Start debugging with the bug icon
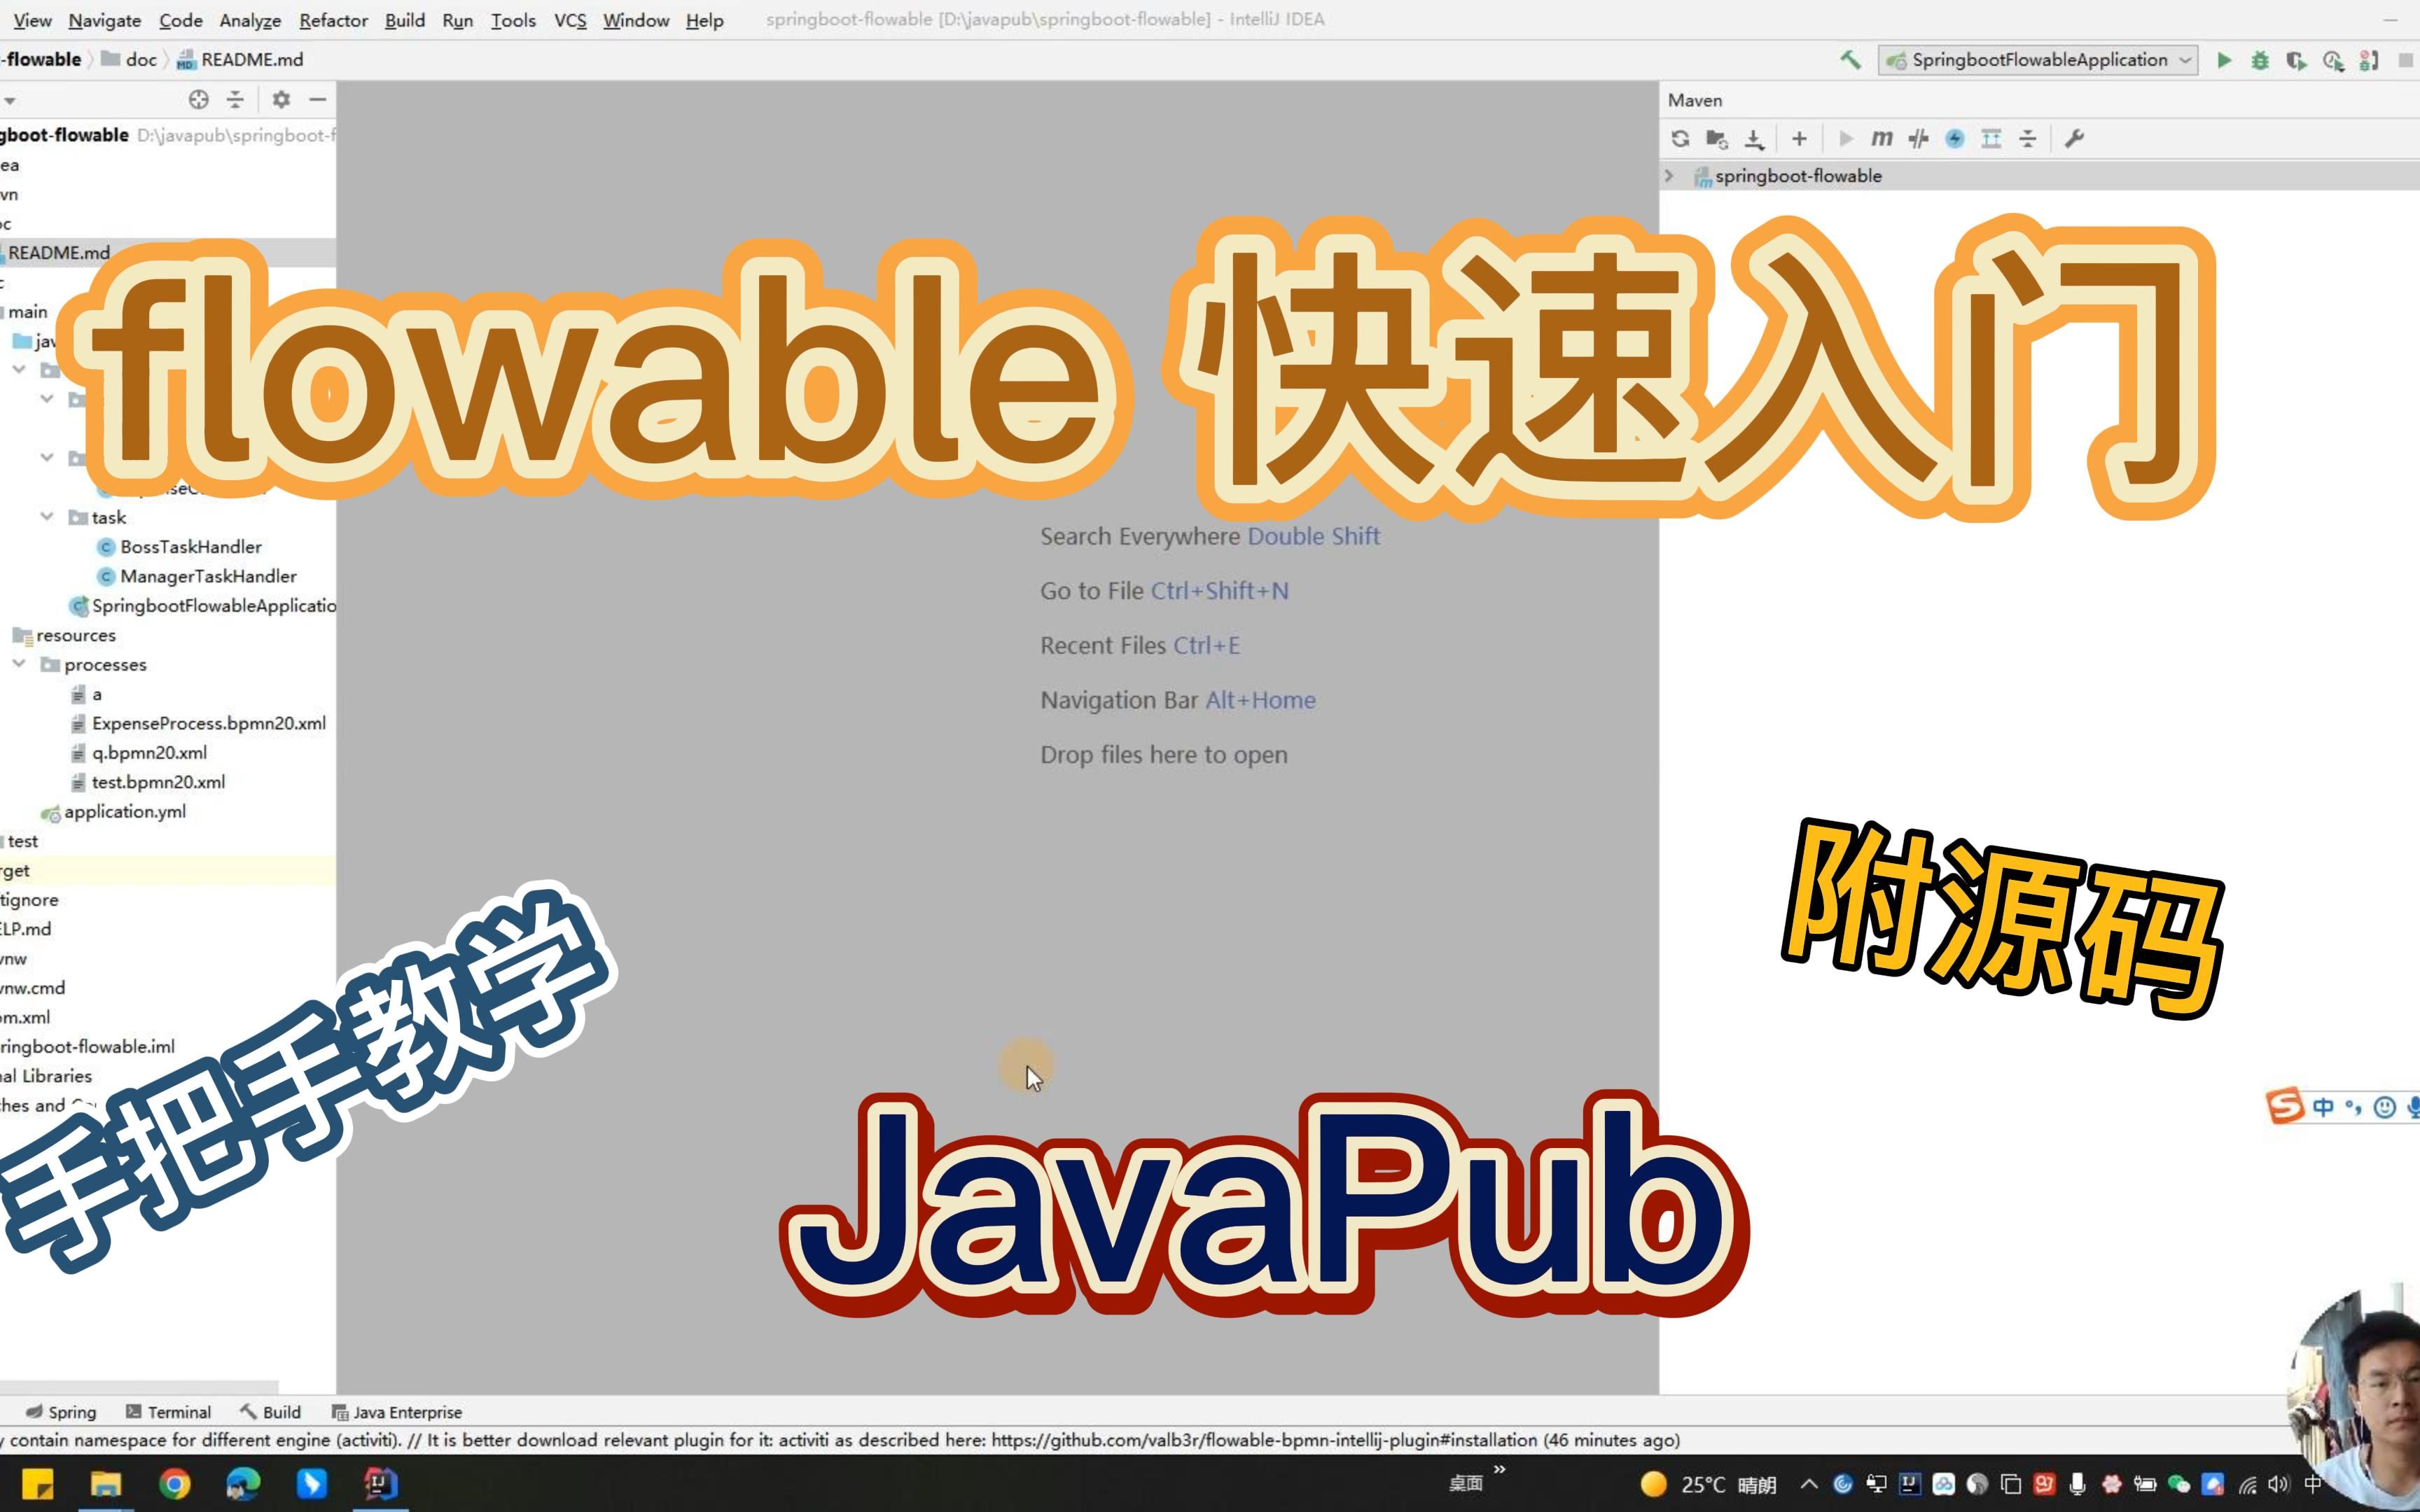Viewport: 2420px width, 1512px height. (x=2262, y=60)
